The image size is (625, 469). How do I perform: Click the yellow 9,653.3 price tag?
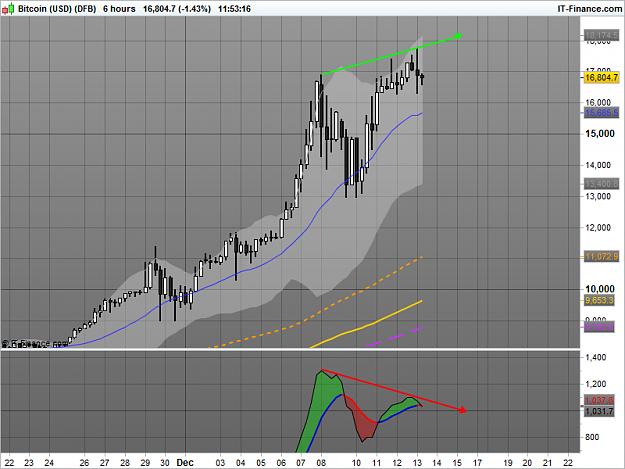(x=599, y=300)
